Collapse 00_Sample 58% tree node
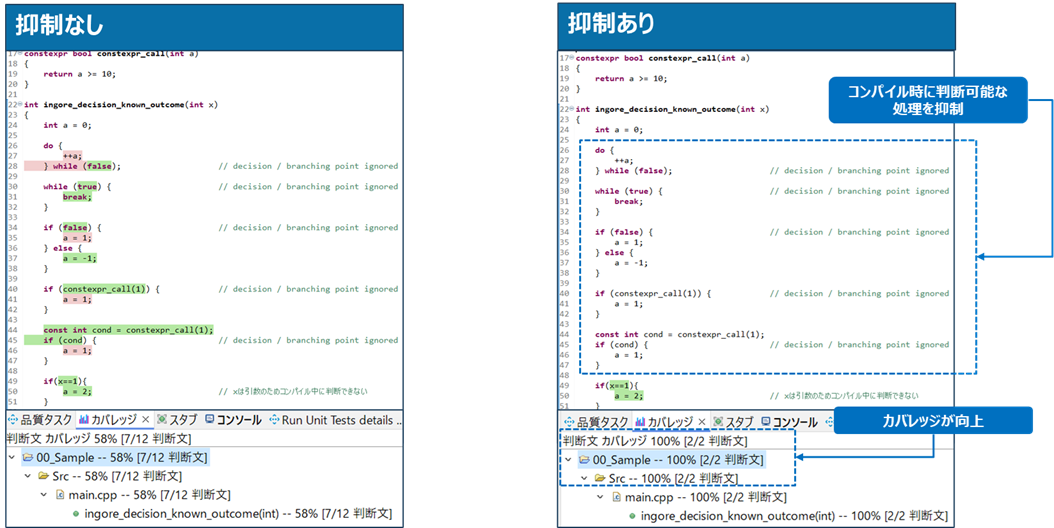 pyautogui.click(x=11, y=457)
